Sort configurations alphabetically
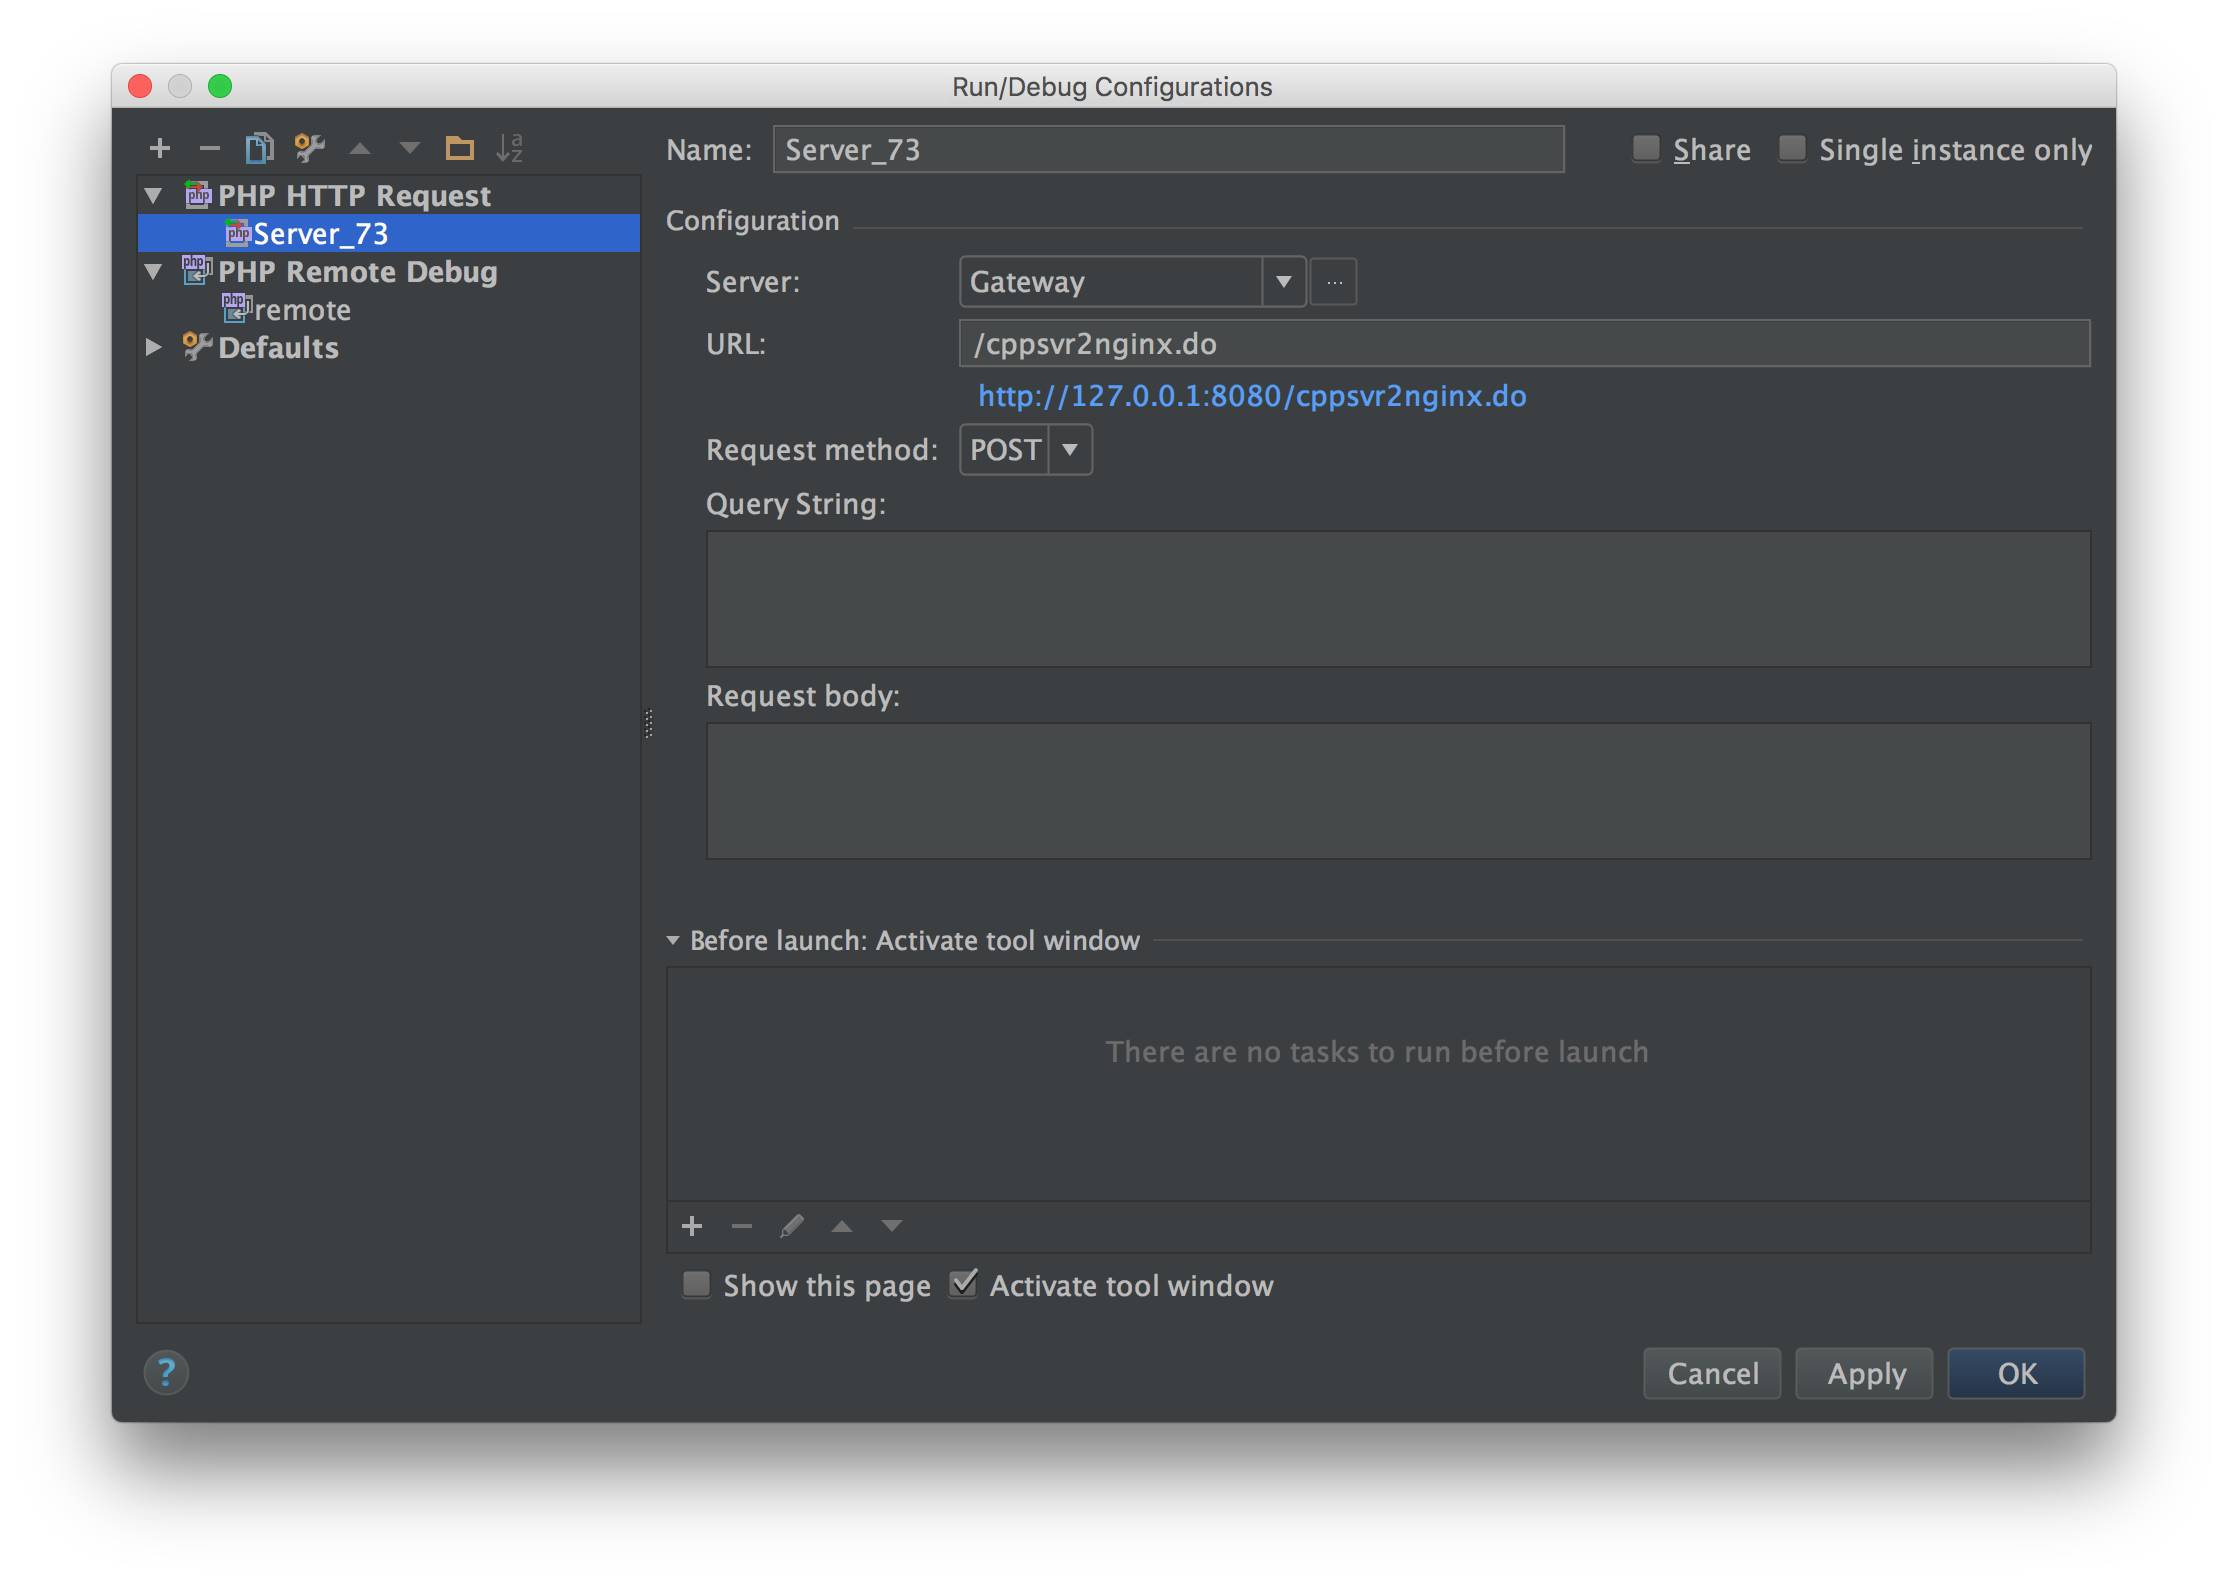Image resolution: width=2228 pixels, height=1582 pixels. click(x=509, y=149)
